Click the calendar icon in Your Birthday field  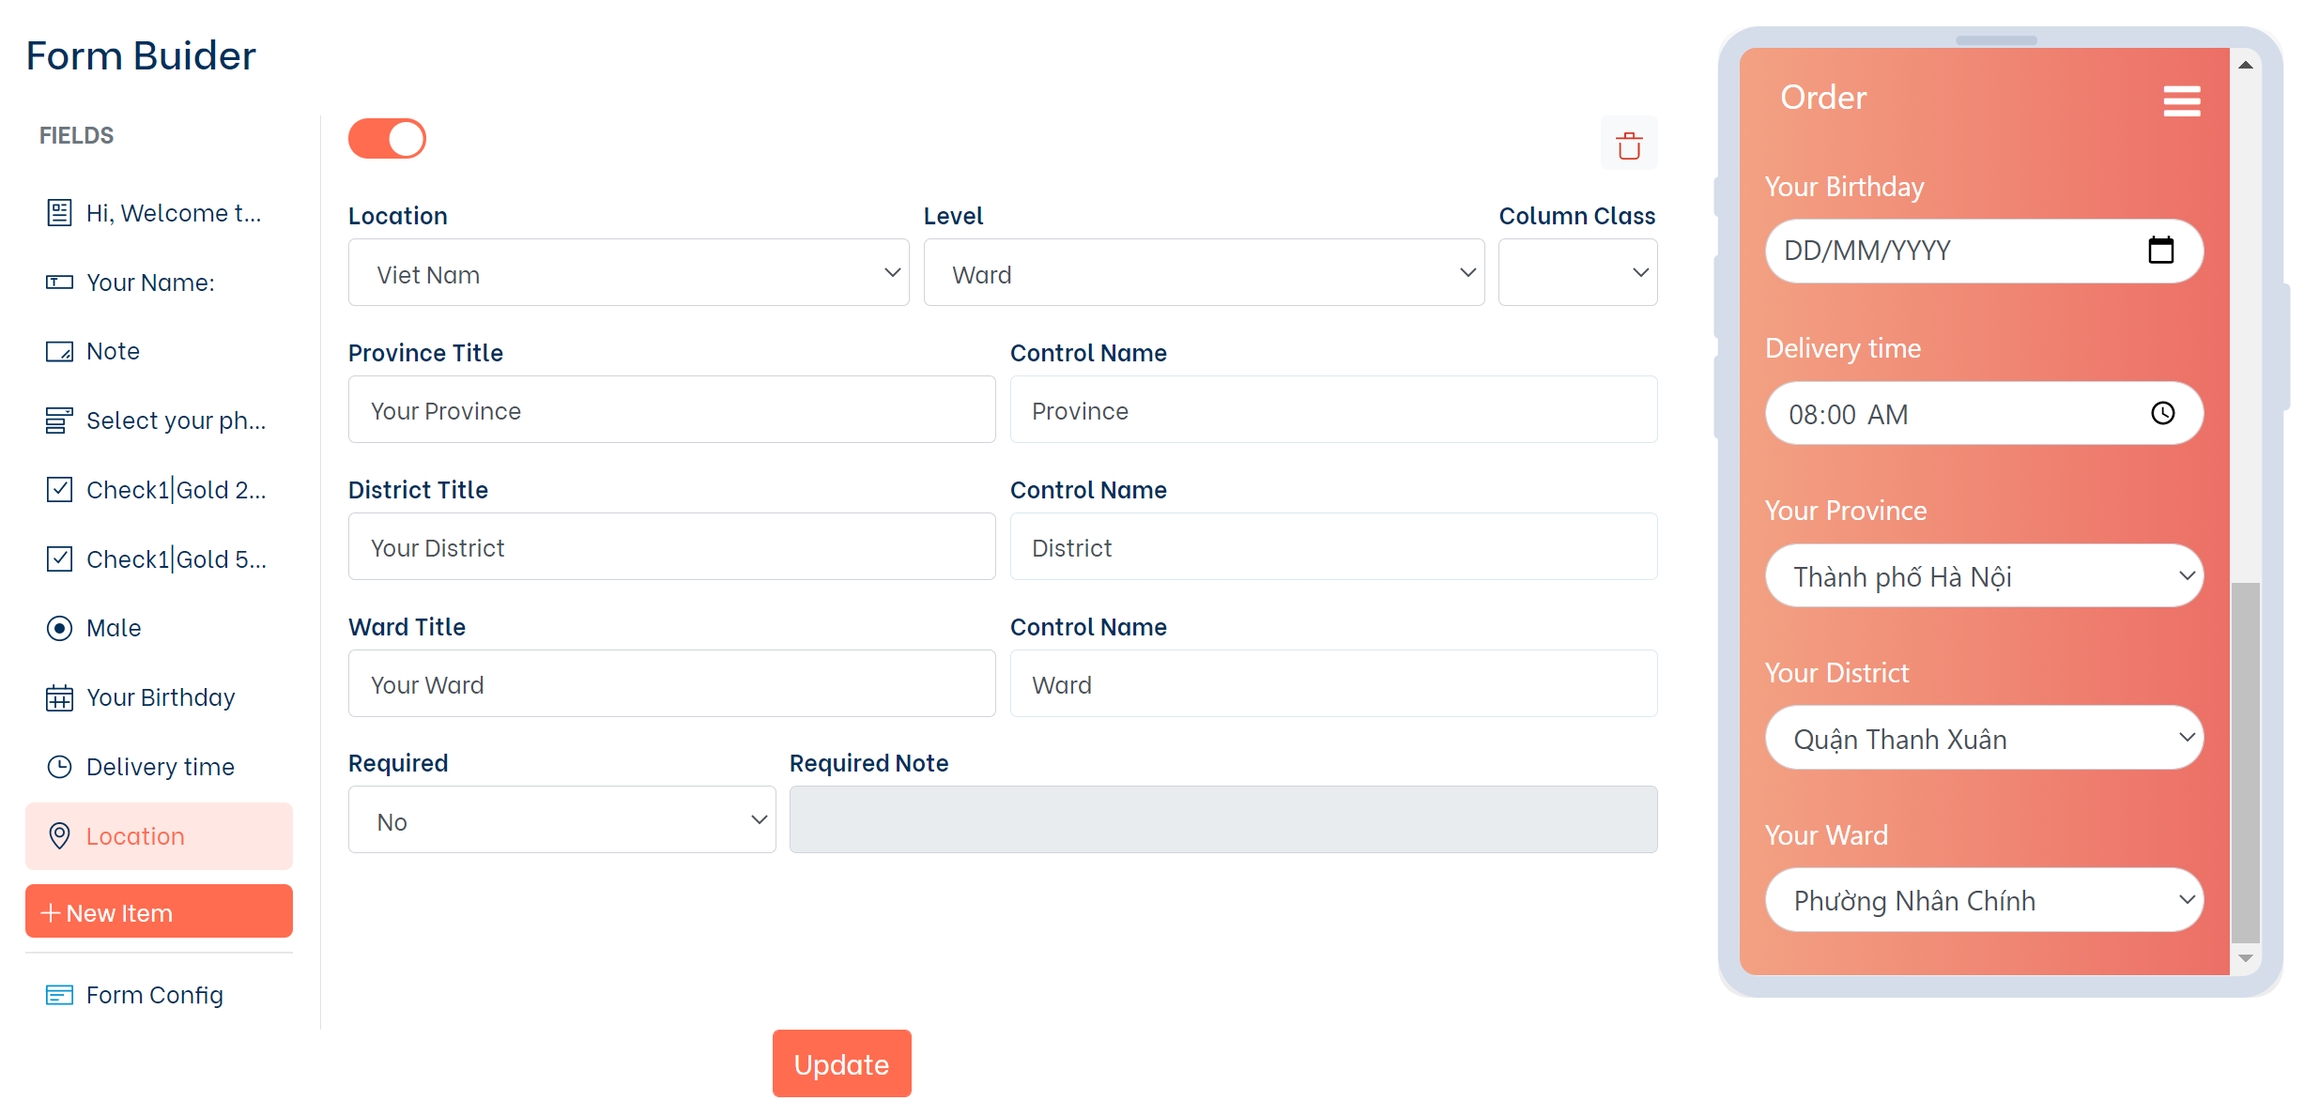(x=2160, y=250)
